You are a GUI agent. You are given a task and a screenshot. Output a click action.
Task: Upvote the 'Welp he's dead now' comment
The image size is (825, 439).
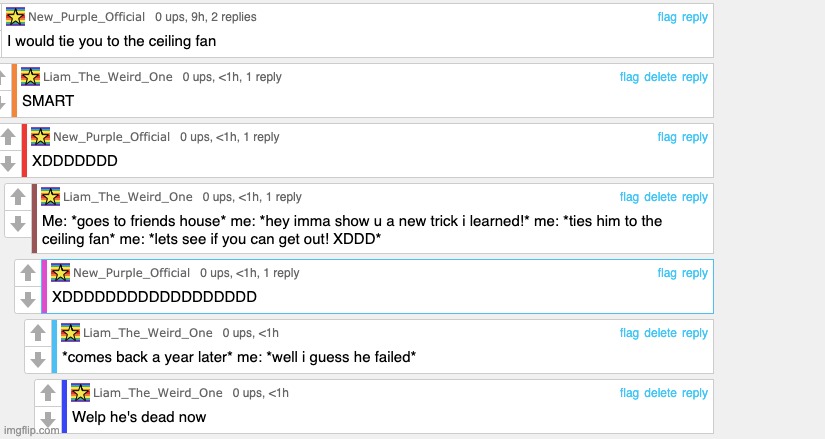(x=48, y=393)
